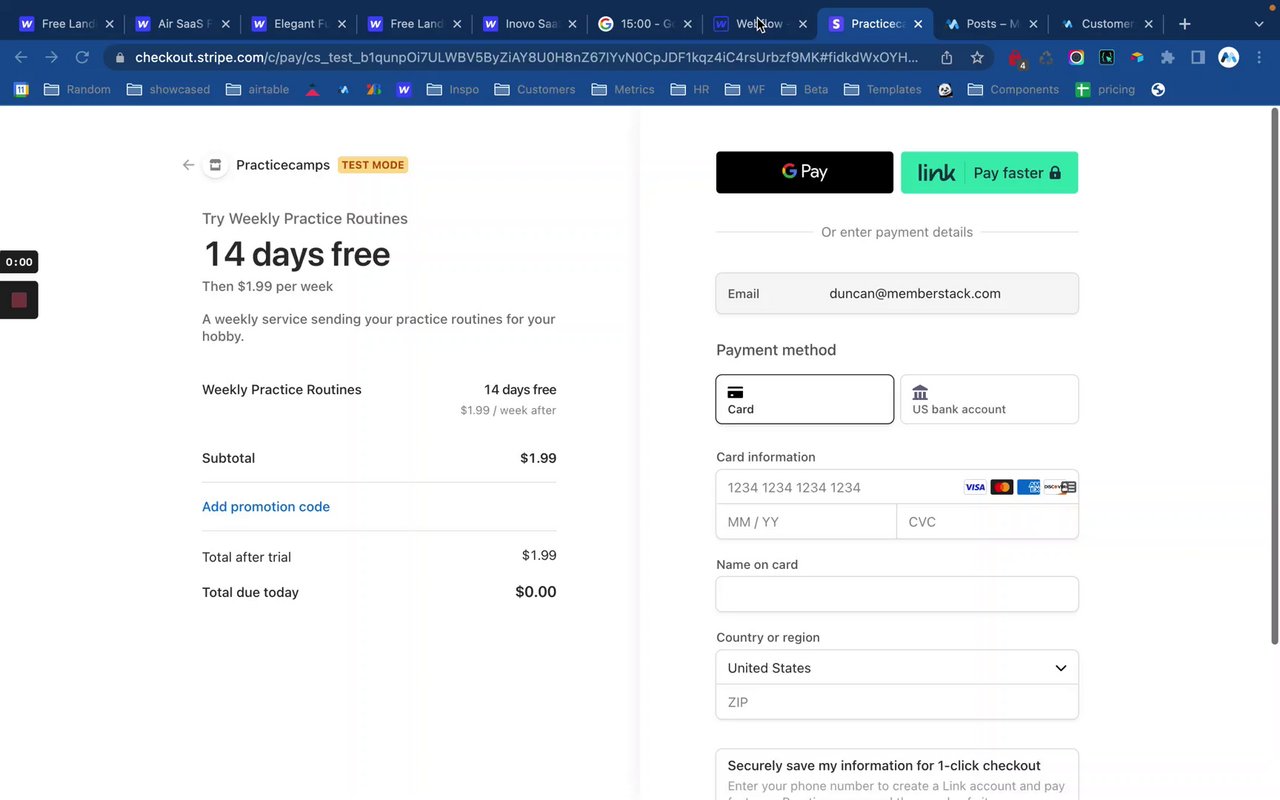Open the Country or region dropdown

(897, 668)
